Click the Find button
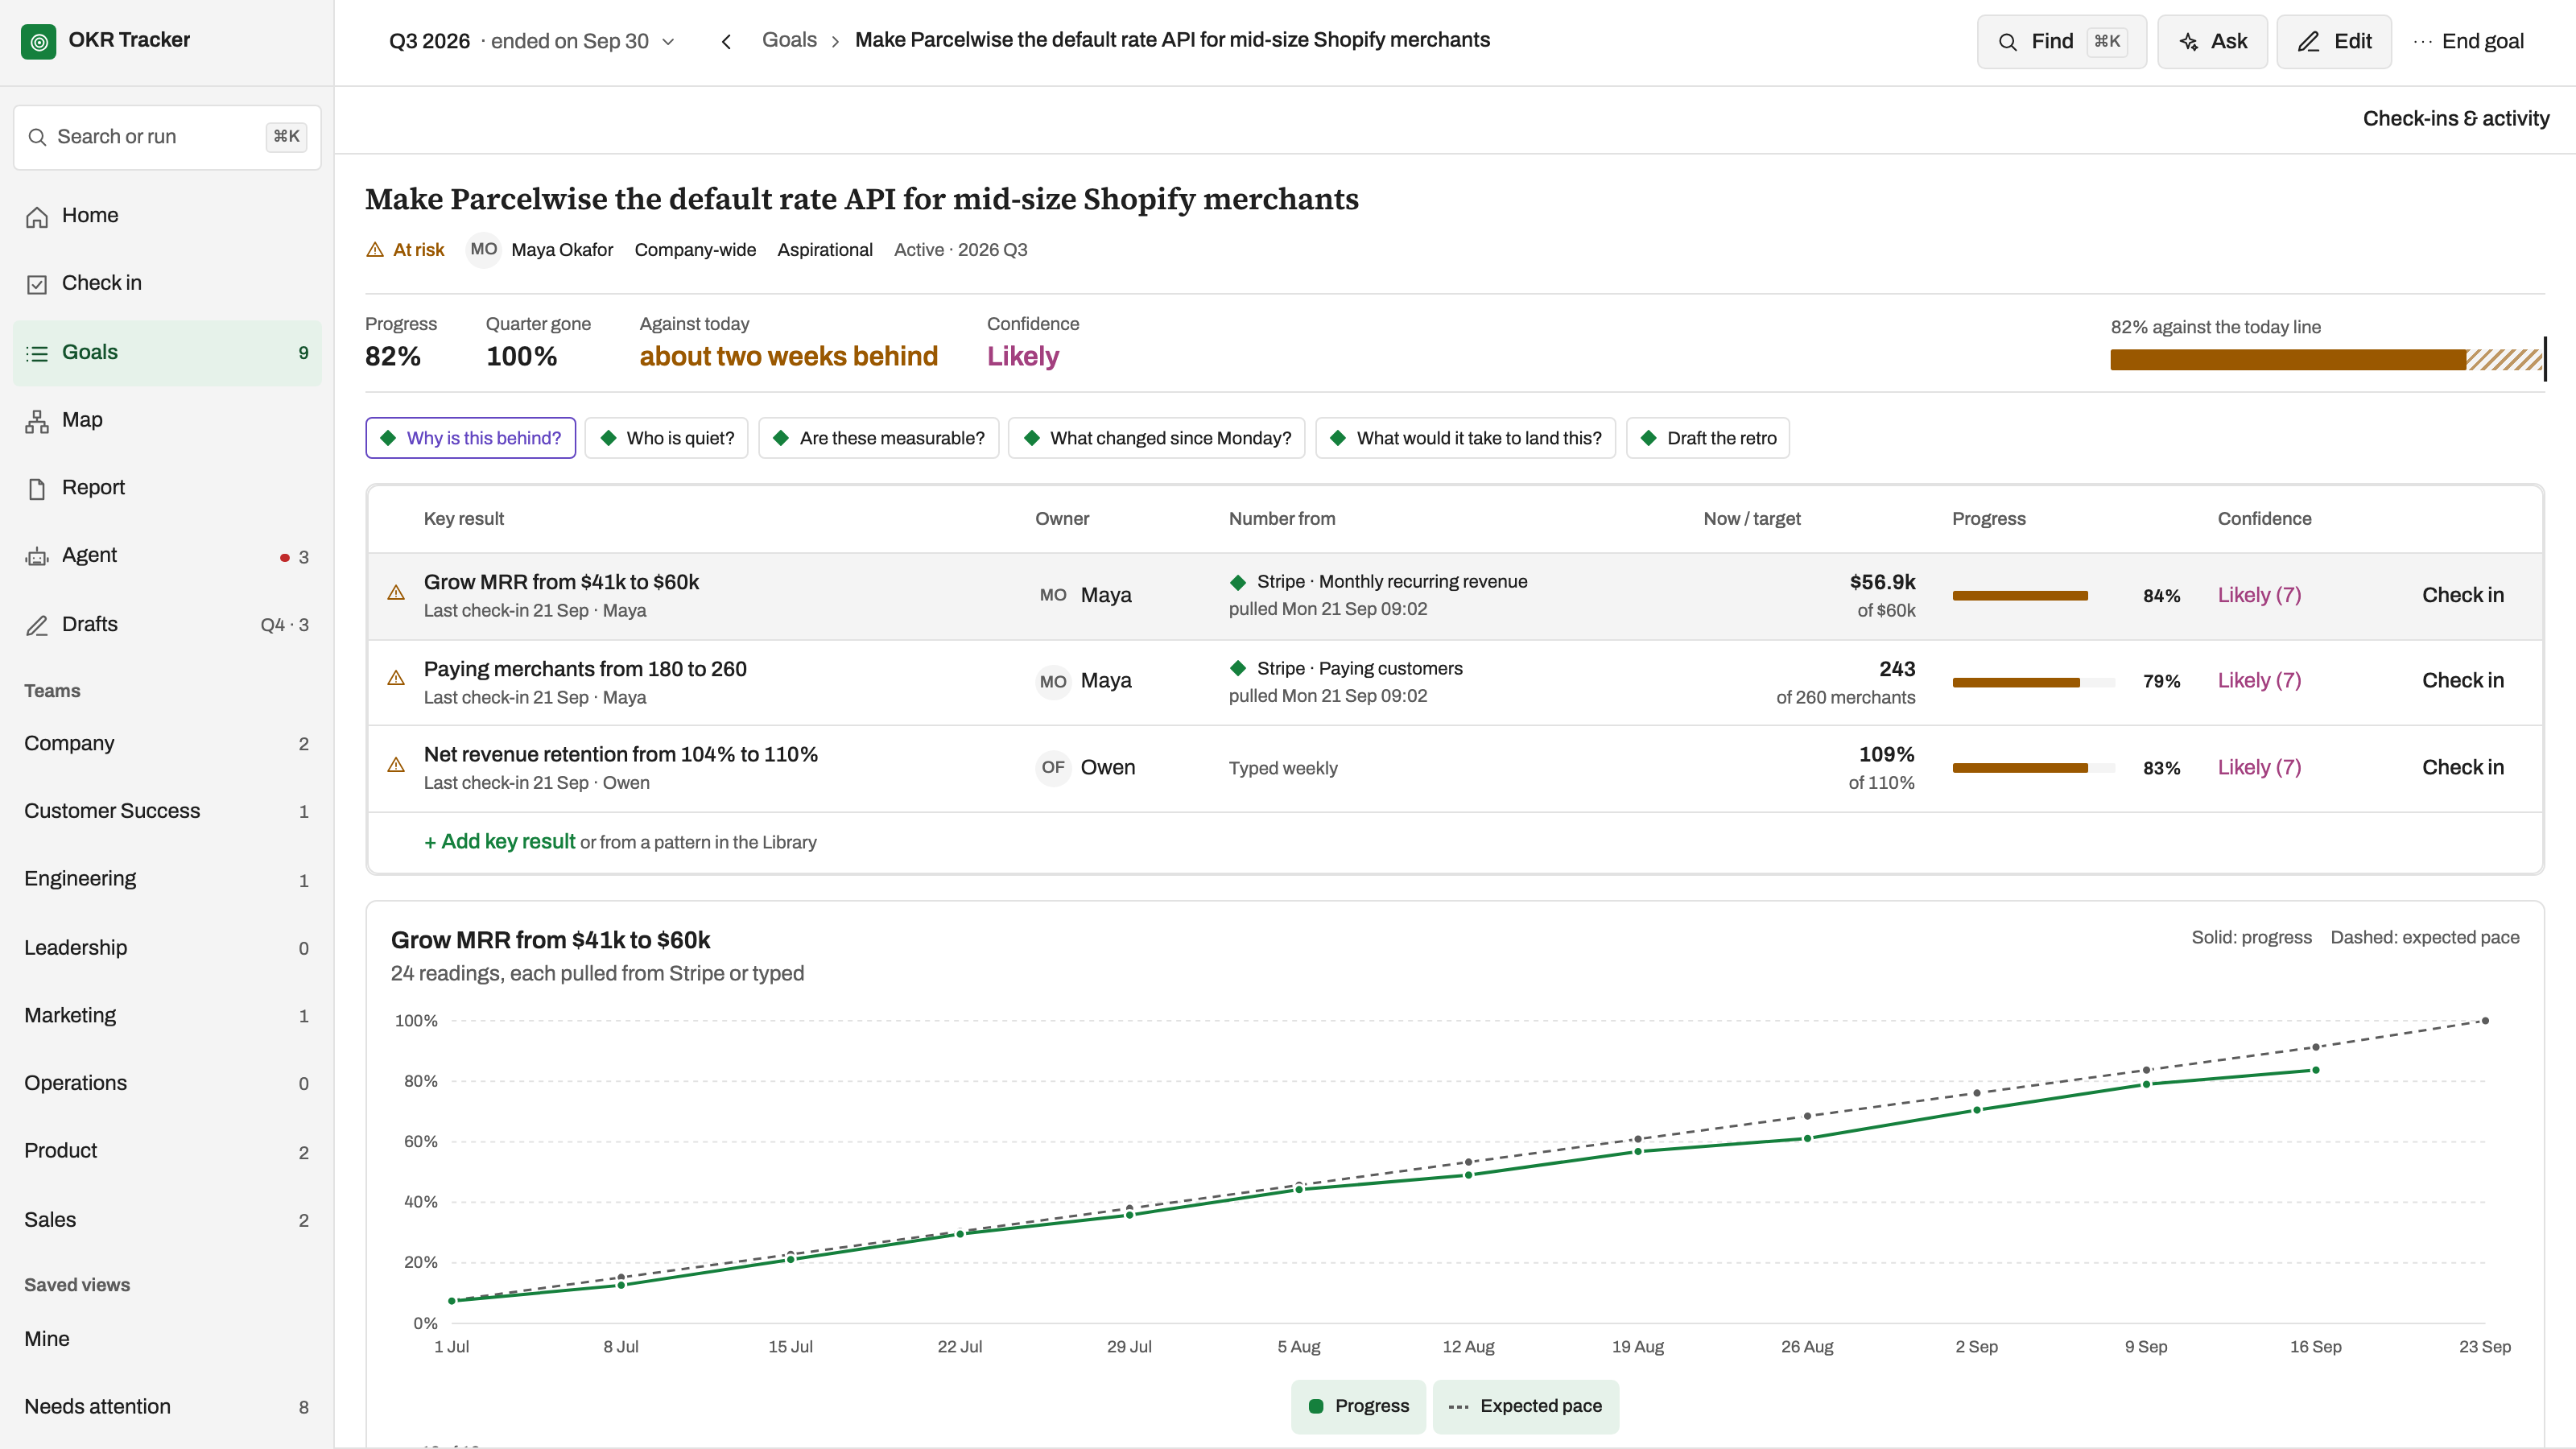 2061,41
